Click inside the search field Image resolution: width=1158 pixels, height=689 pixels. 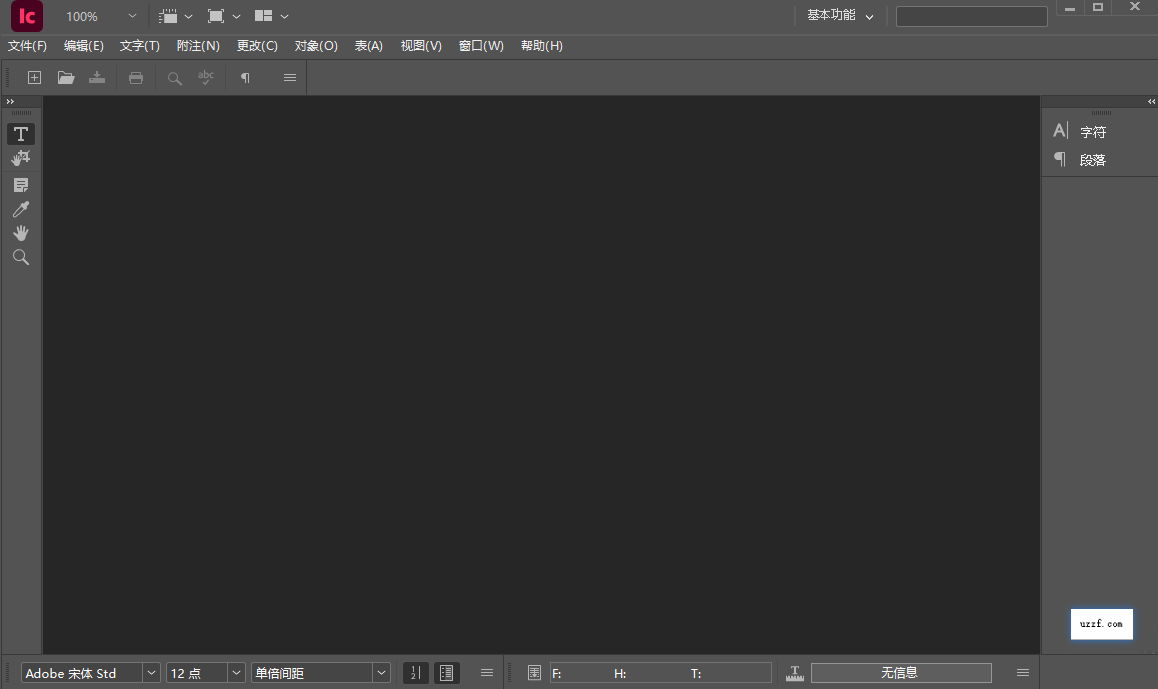click(970, 15)
